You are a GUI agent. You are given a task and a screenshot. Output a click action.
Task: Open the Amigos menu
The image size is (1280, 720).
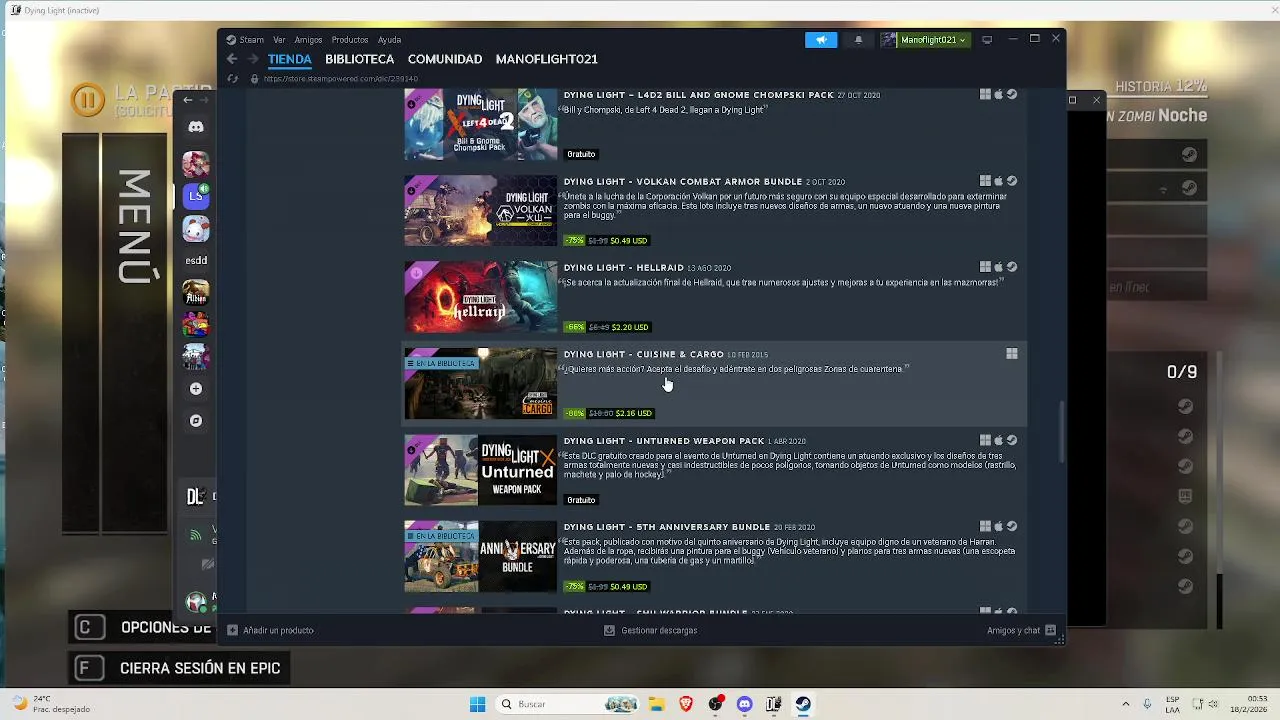[308, 40]
